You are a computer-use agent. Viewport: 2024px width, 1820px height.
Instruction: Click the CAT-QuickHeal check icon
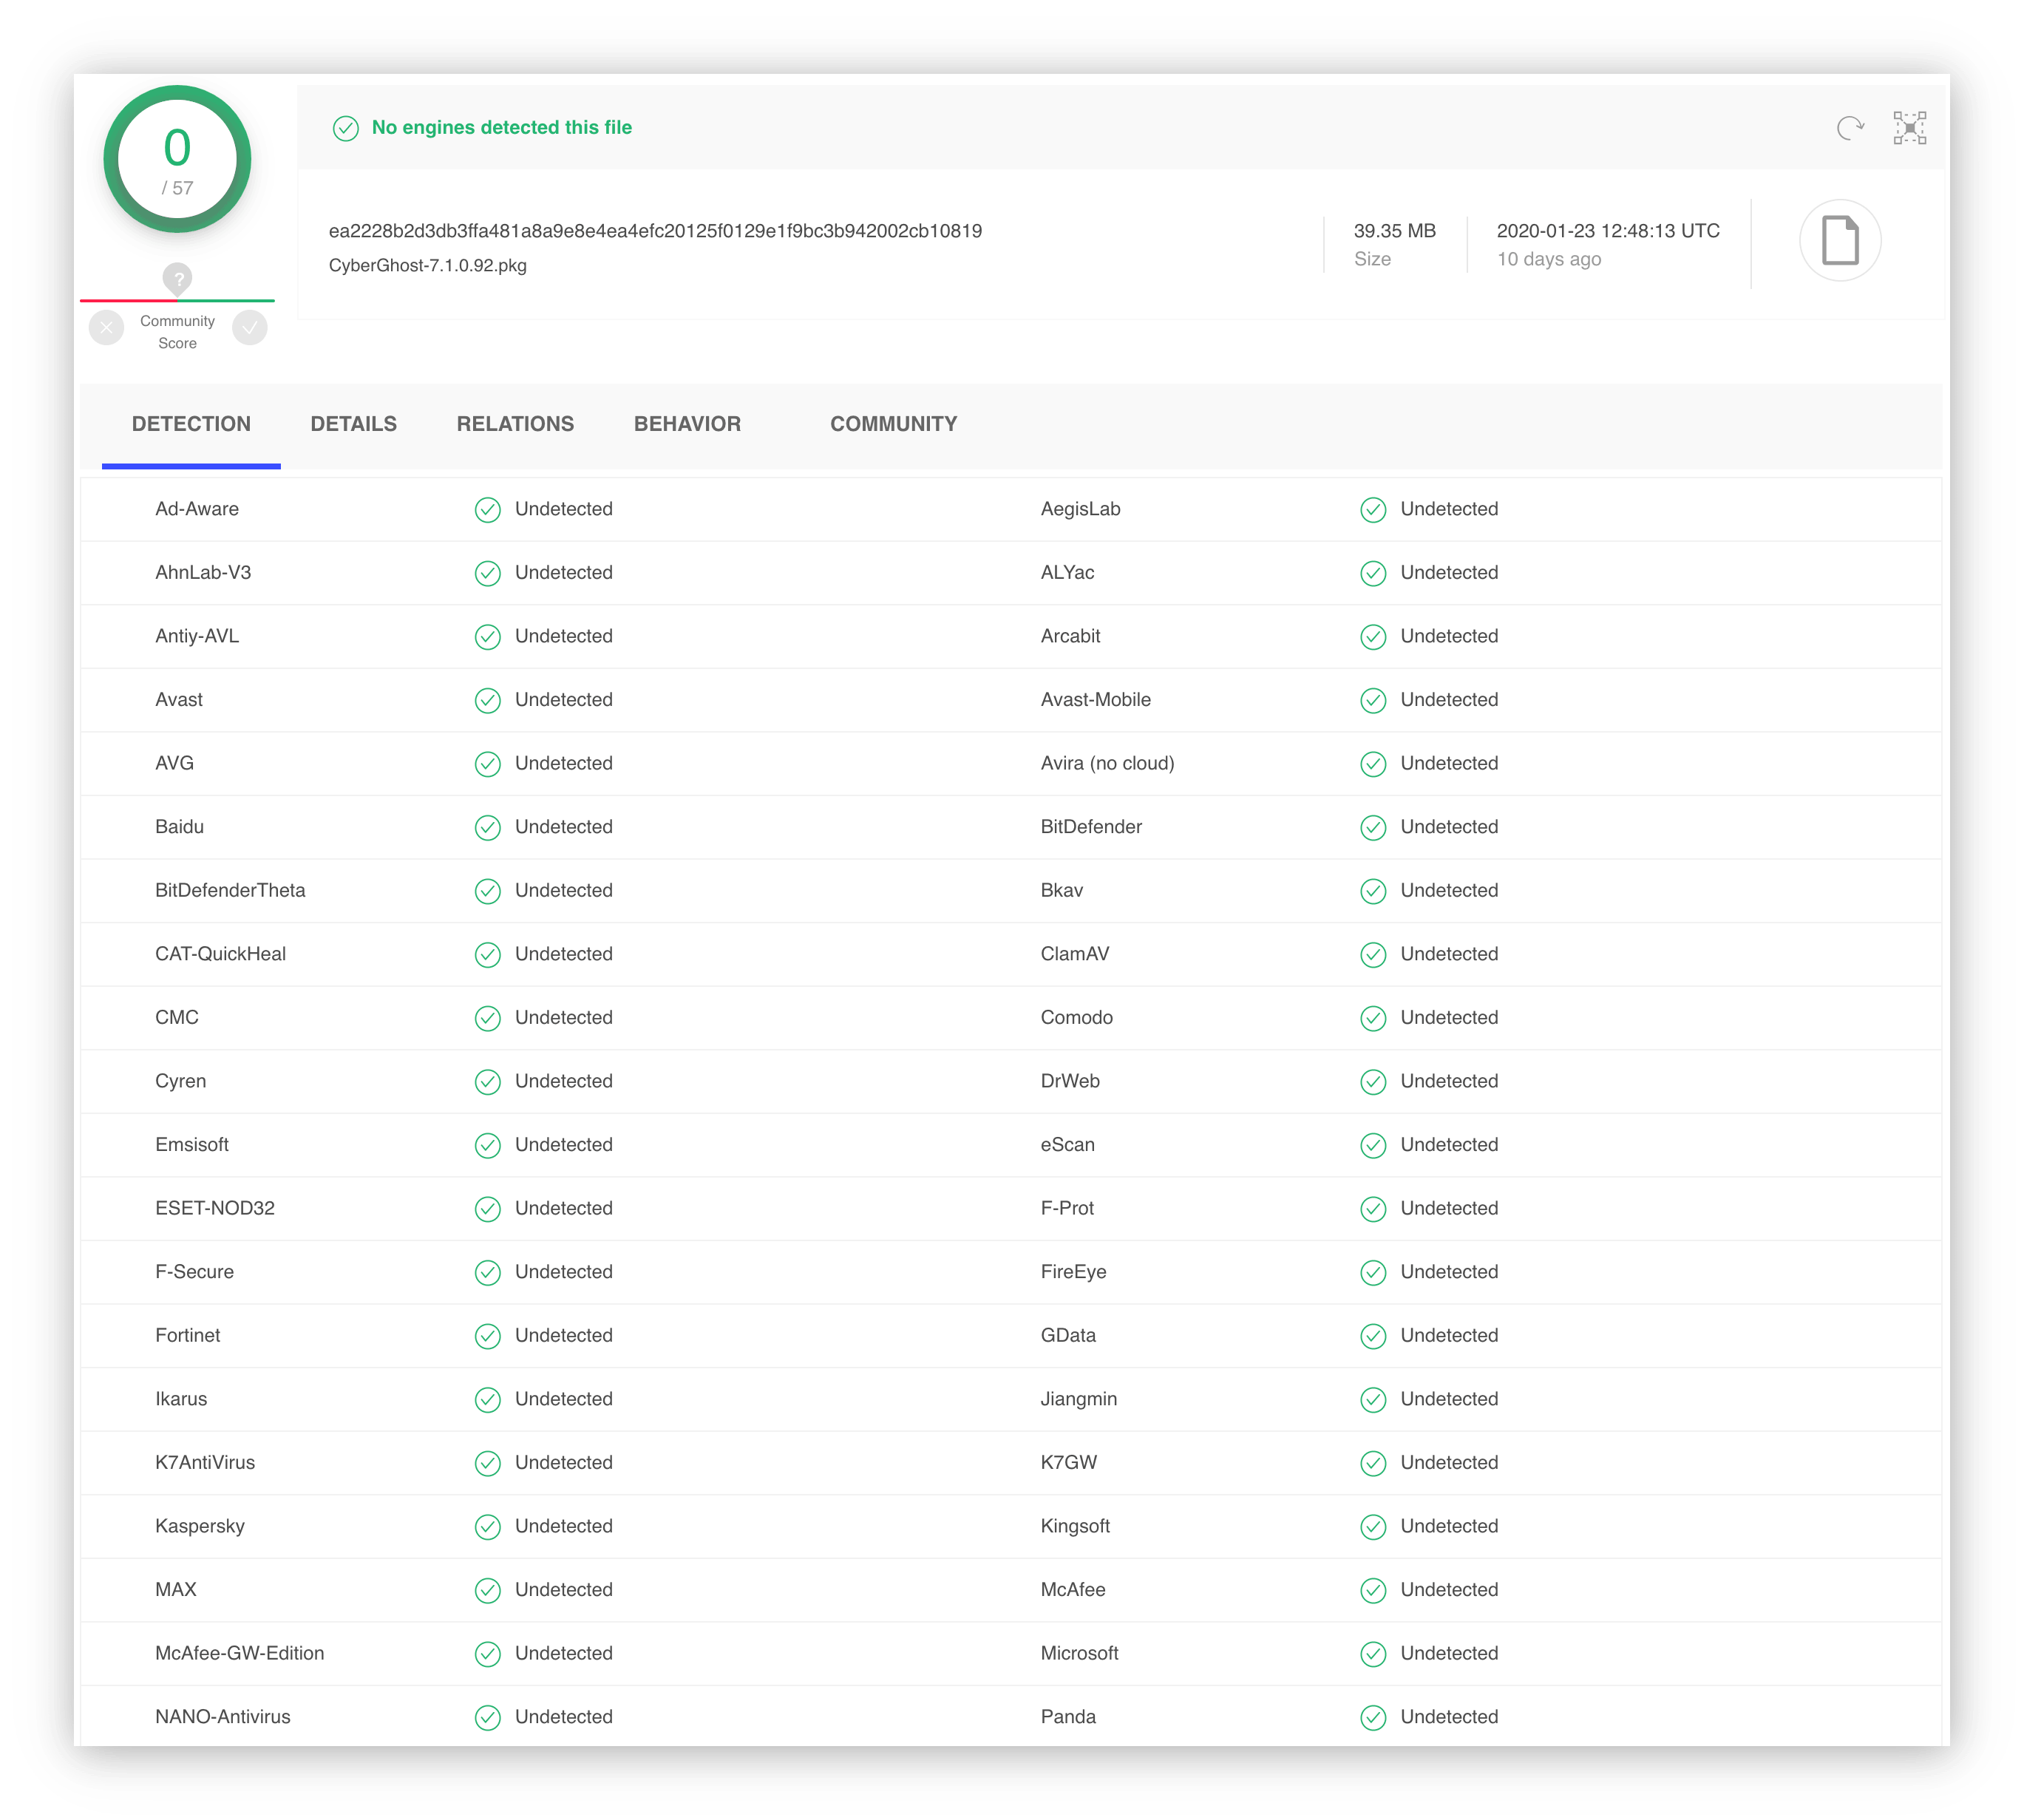pyautogui.click(x=487, y=955)
